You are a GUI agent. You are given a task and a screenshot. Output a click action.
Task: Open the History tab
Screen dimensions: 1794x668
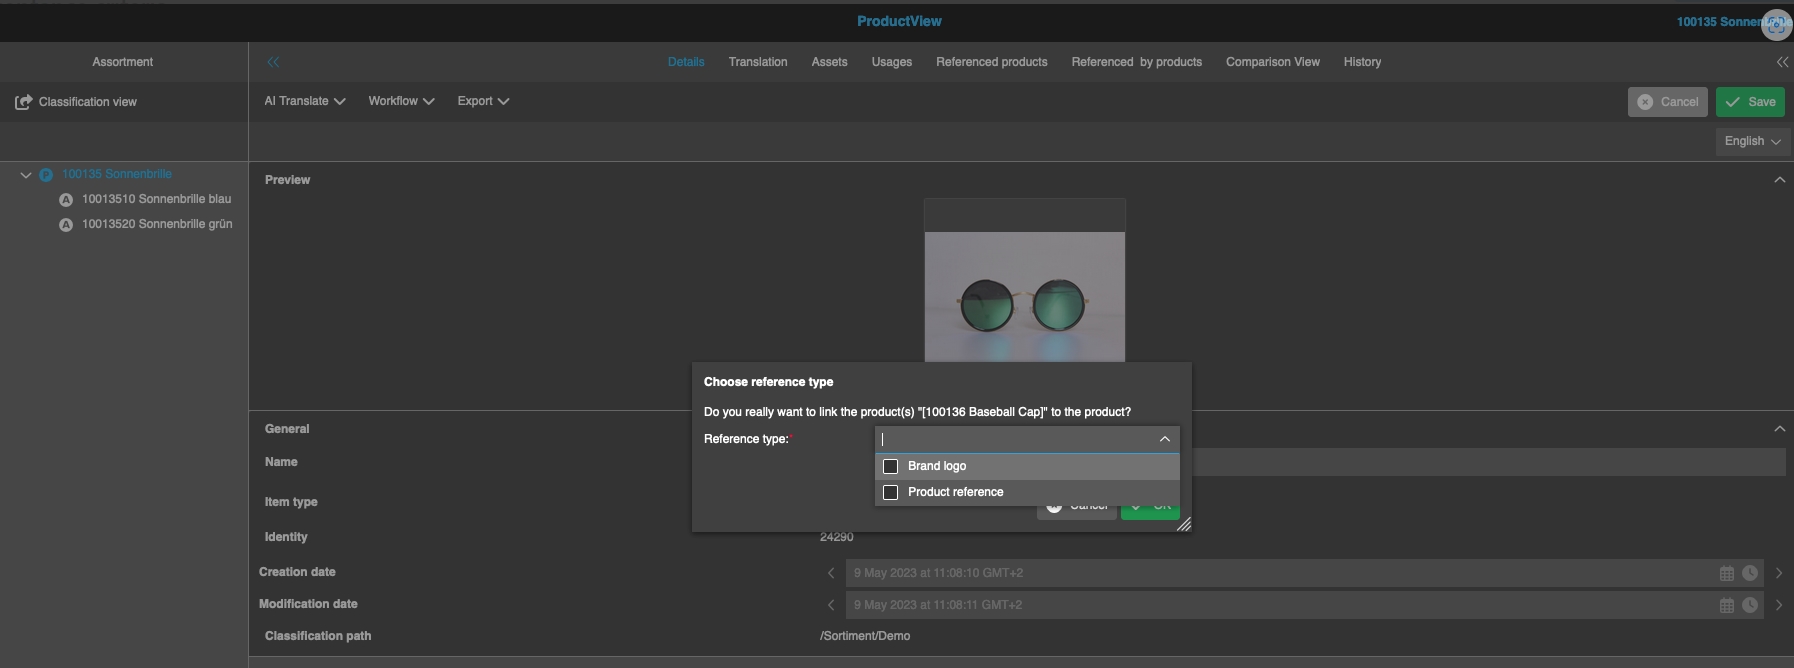pyautogui.click(x=1362, y=62)
